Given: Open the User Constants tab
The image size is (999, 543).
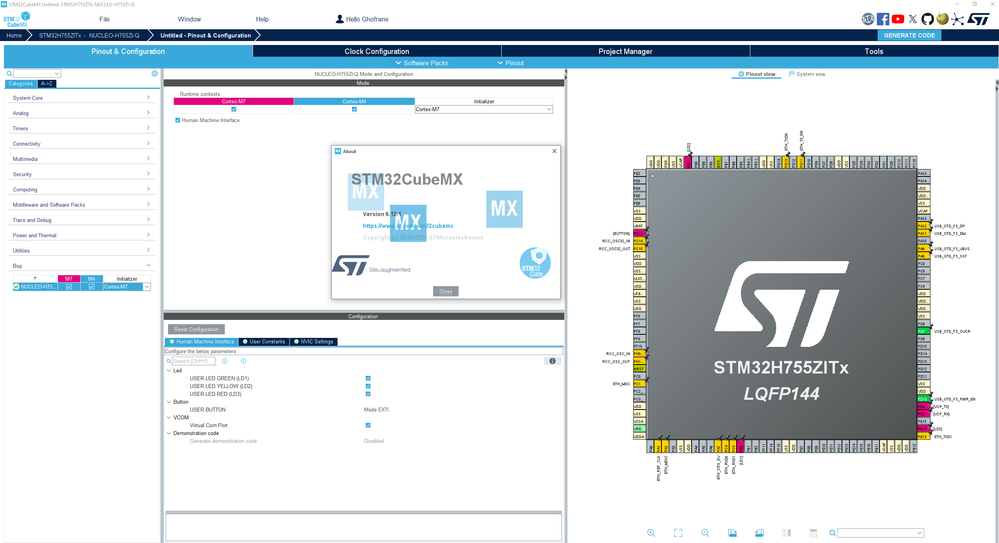Looking at the screenshot, I should pyautogui.click(x=264, y=342).
